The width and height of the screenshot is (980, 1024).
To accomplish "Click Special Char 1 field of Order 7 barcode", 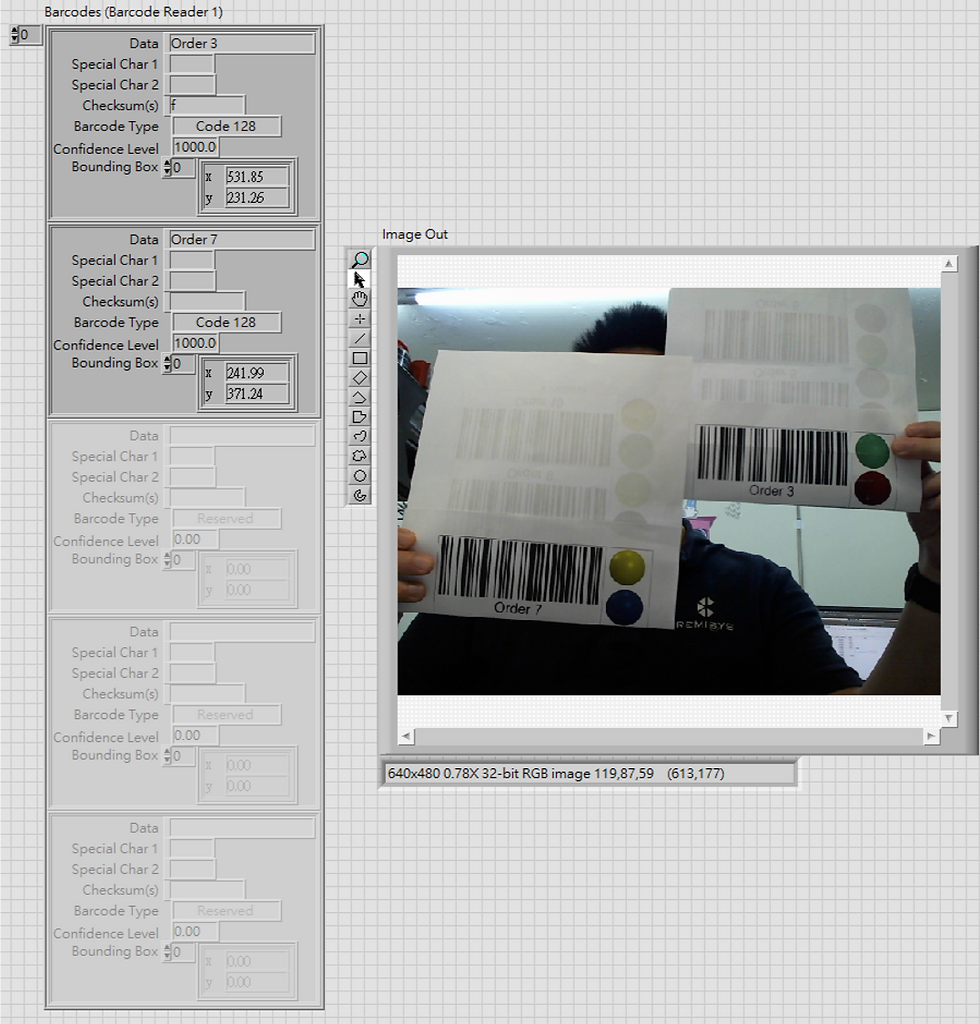I will 192,260.
